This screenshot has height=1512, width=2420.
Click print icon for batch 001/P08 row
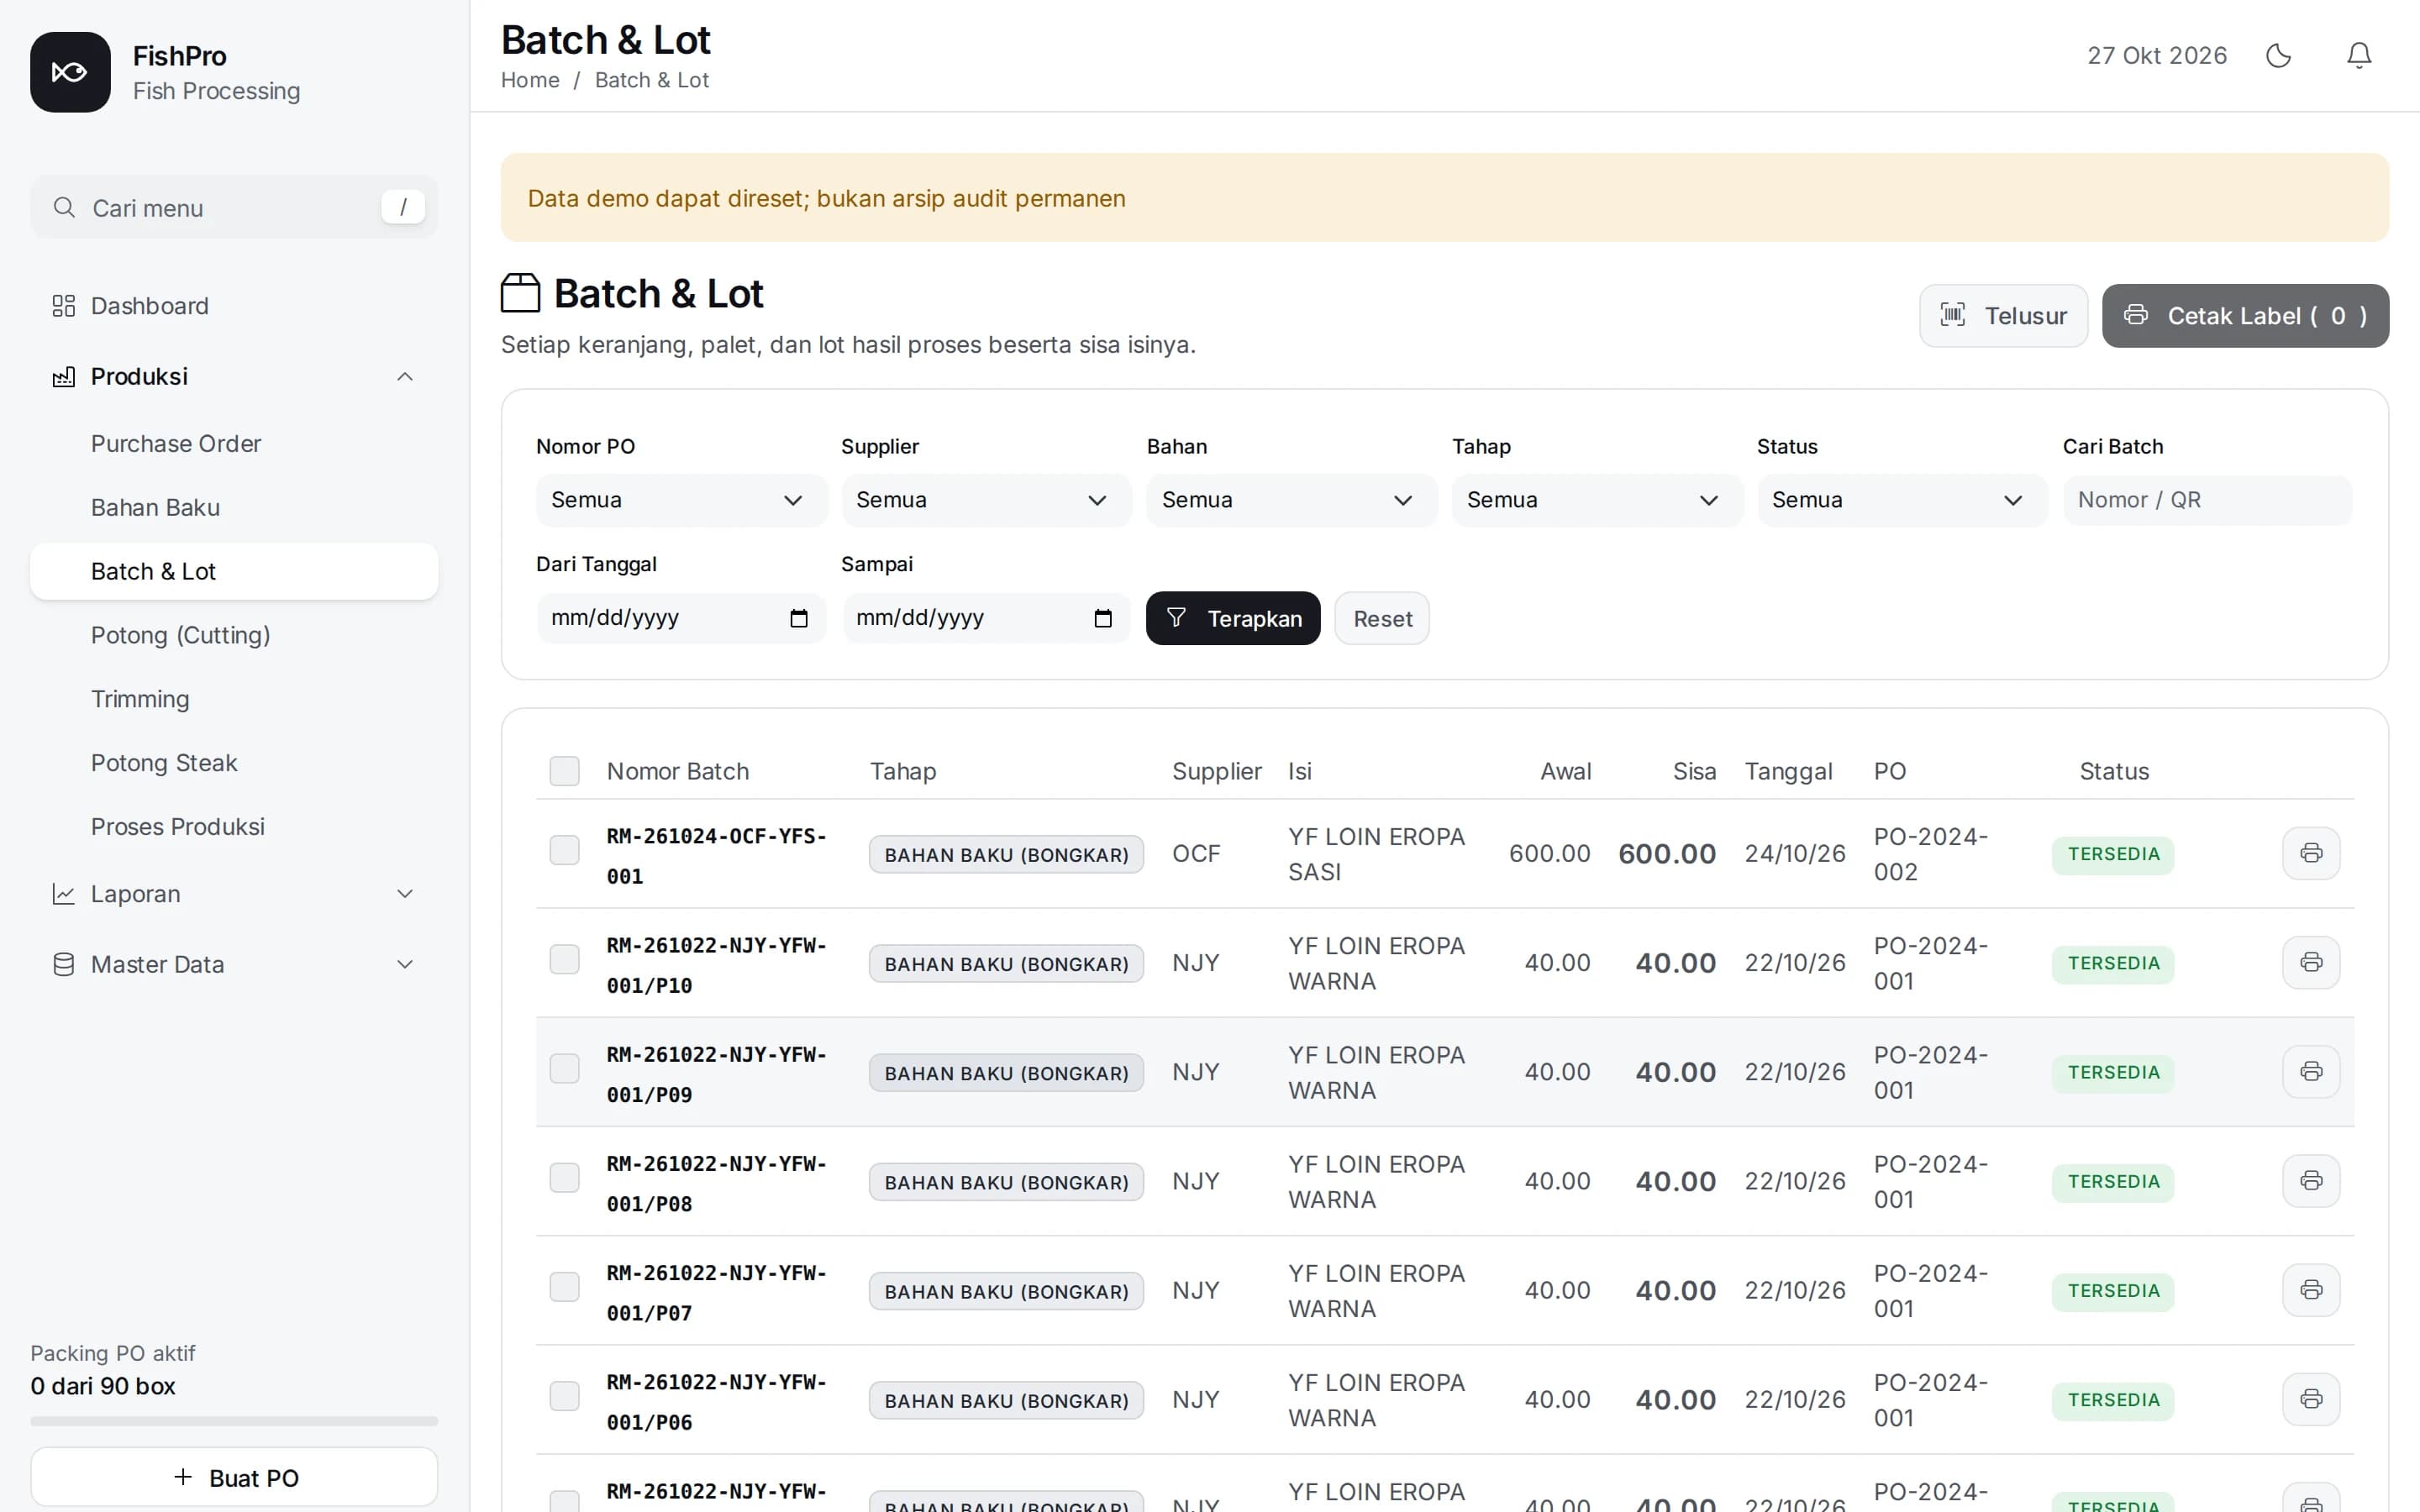pos(2311,1180)
